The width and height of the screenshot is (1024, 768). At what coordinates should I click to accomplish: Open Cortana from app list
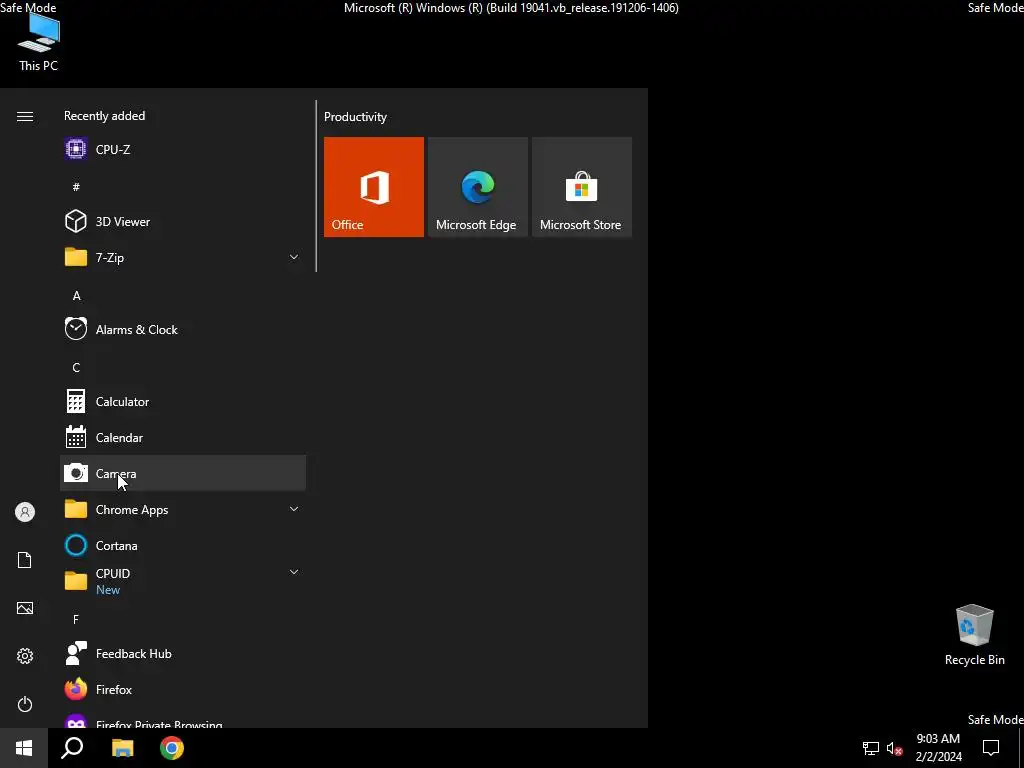coord(183,545)
